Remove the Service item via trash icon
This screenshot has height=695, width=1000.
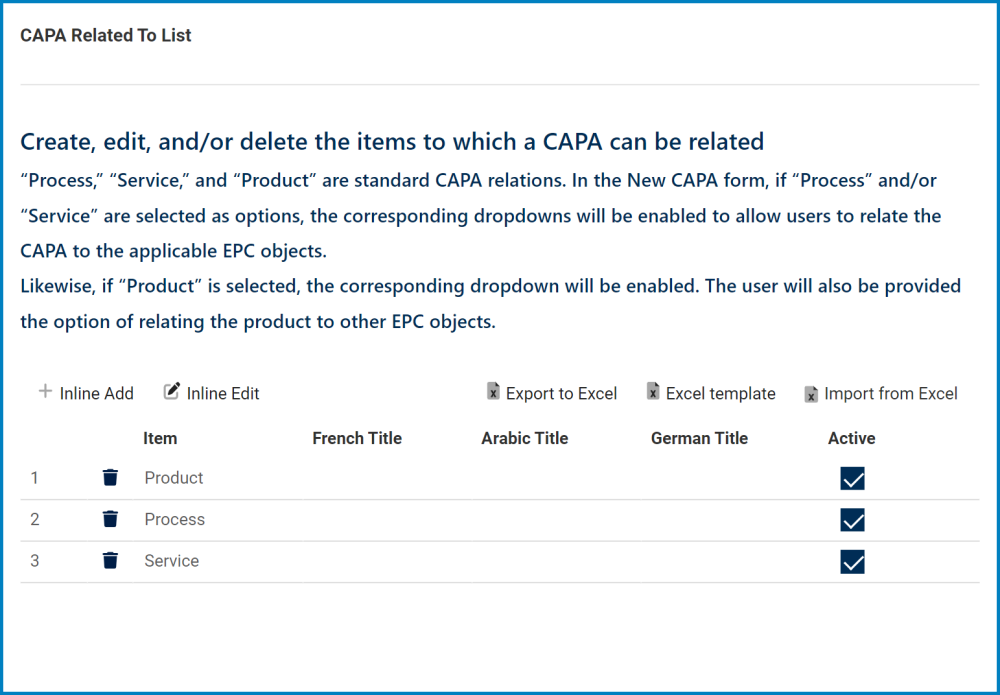click(x=110, y=561)
